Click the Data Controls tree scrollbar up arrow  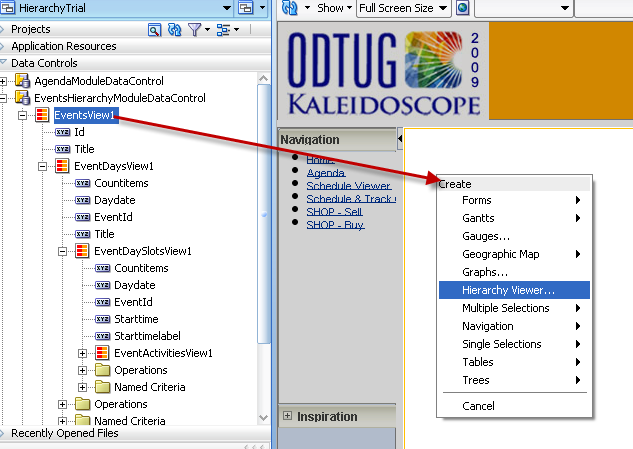[x=264, y=78]
